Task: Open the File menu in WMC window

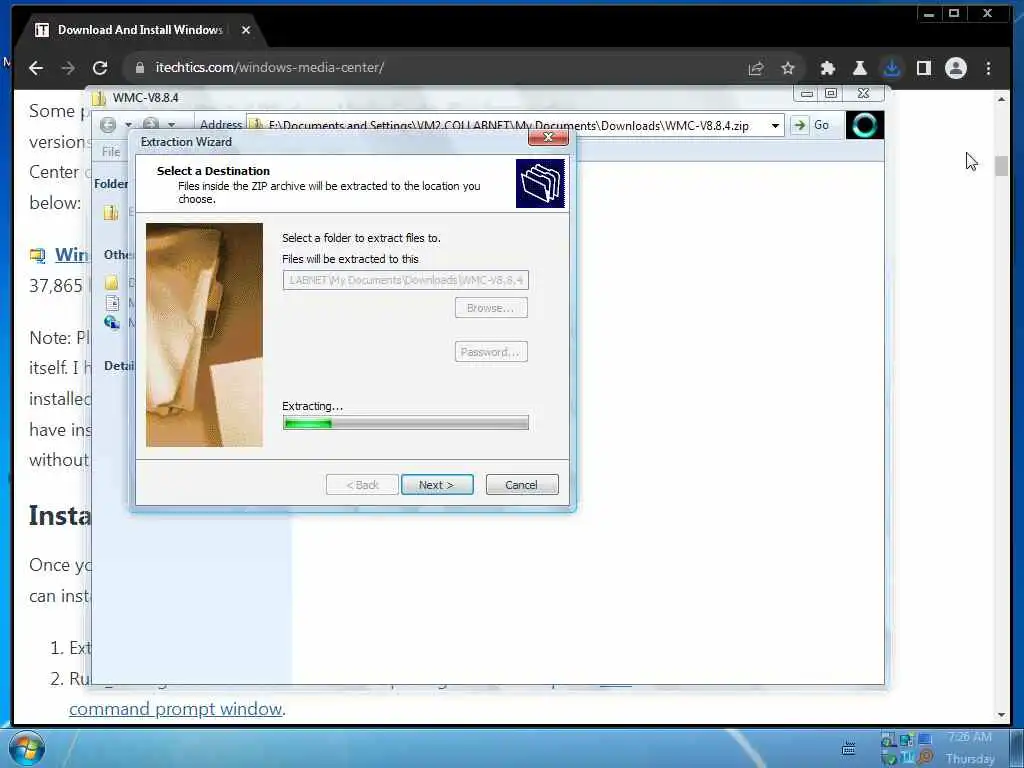Action: click(111, 152)
